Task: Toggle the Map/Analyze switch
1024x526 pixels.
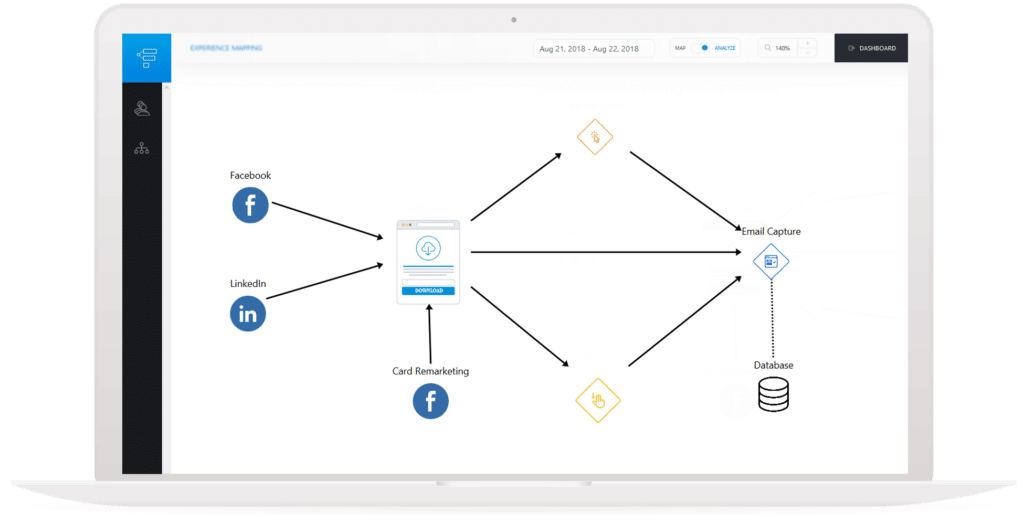Action: 700,48
